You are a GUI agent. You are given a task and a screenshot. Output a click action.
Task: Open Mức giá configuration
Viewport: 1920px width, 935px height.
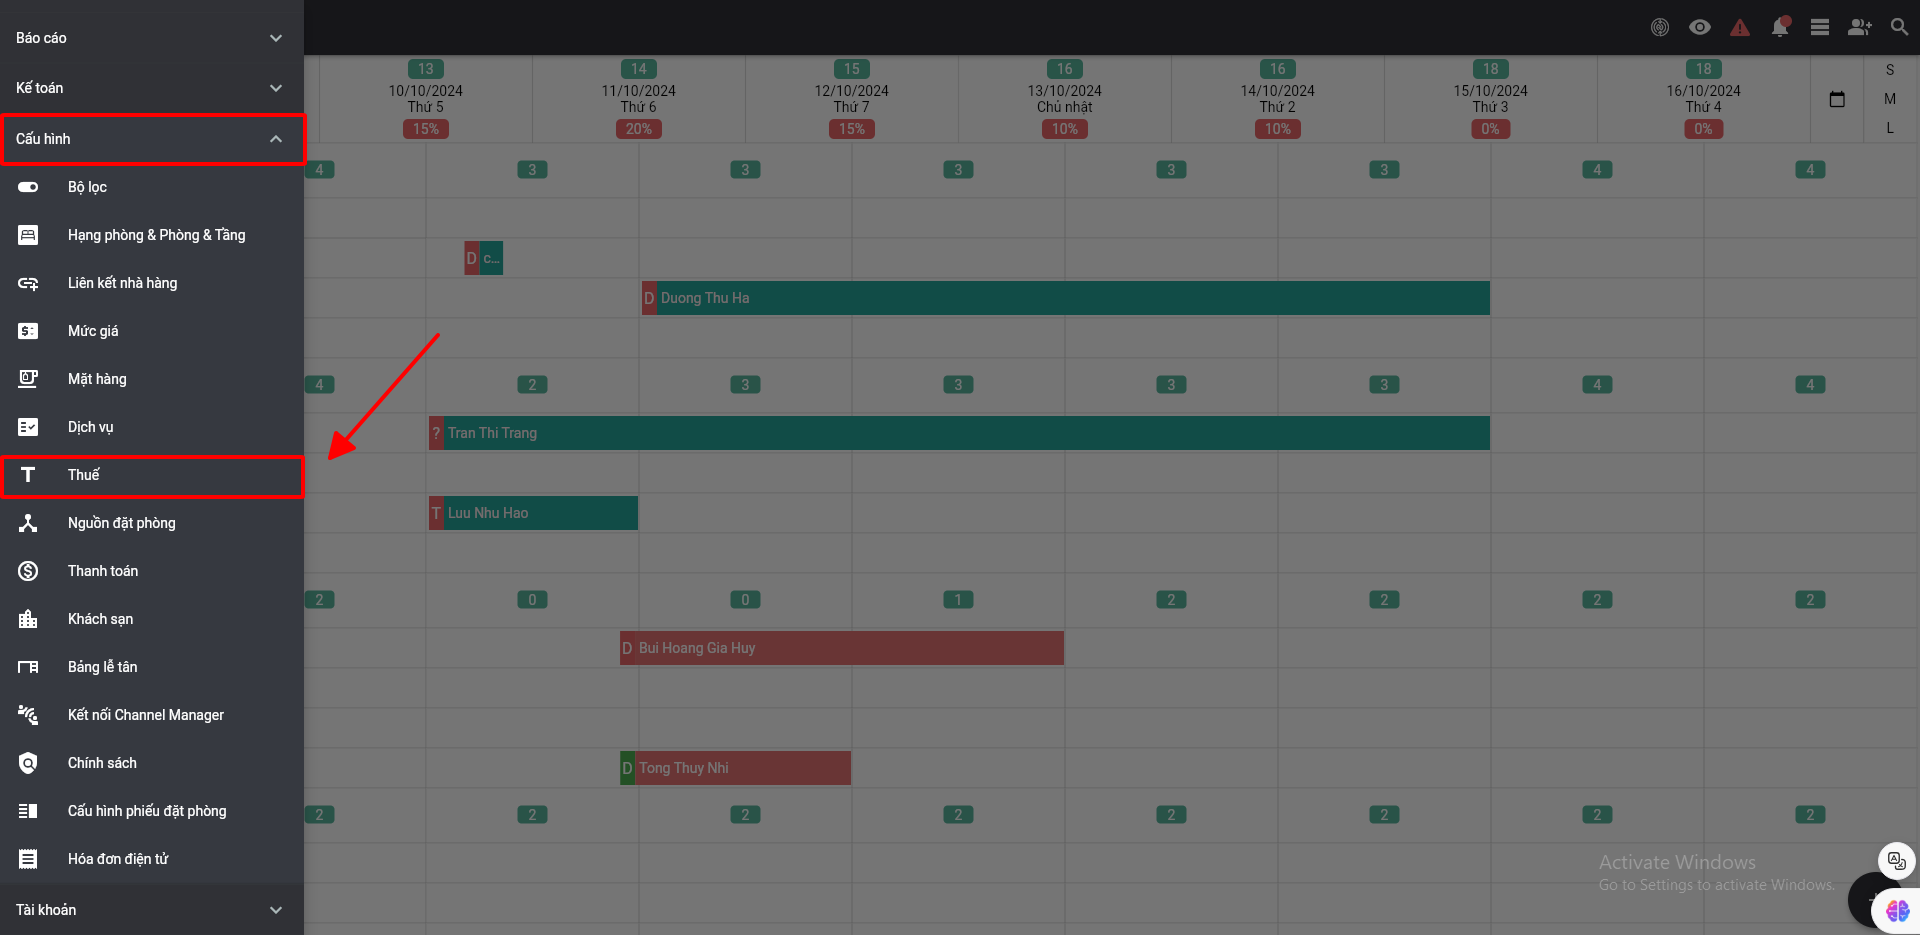[x=152, y=331]
